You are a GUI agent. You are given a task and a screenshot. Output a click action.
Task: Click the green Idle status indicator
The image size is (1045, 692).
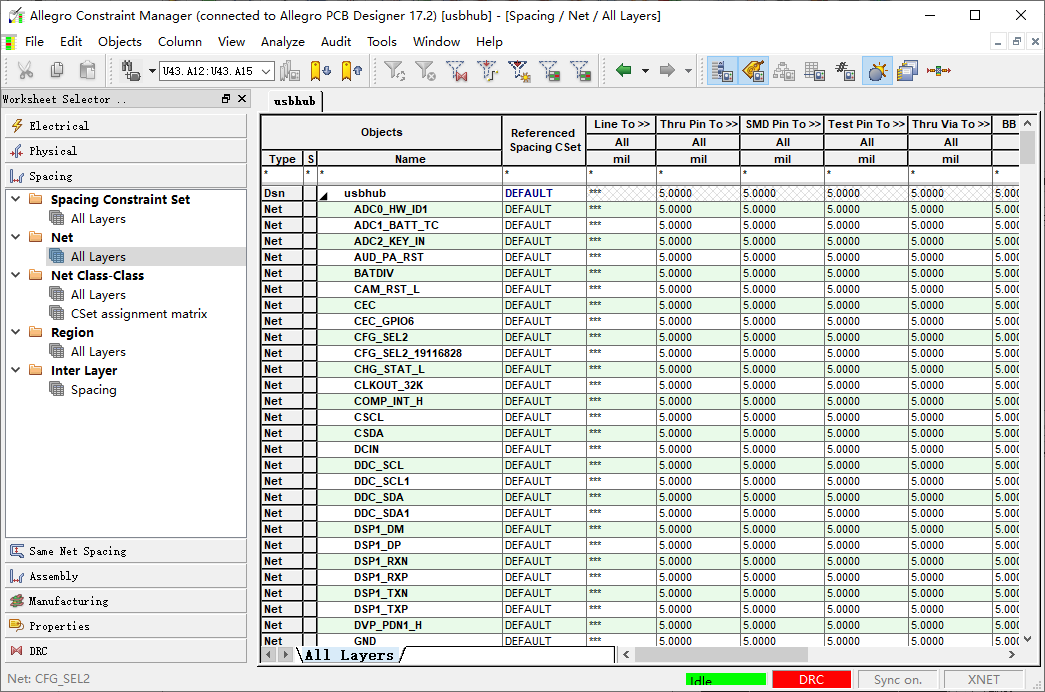pyautogui.click(x=726, y=679)
